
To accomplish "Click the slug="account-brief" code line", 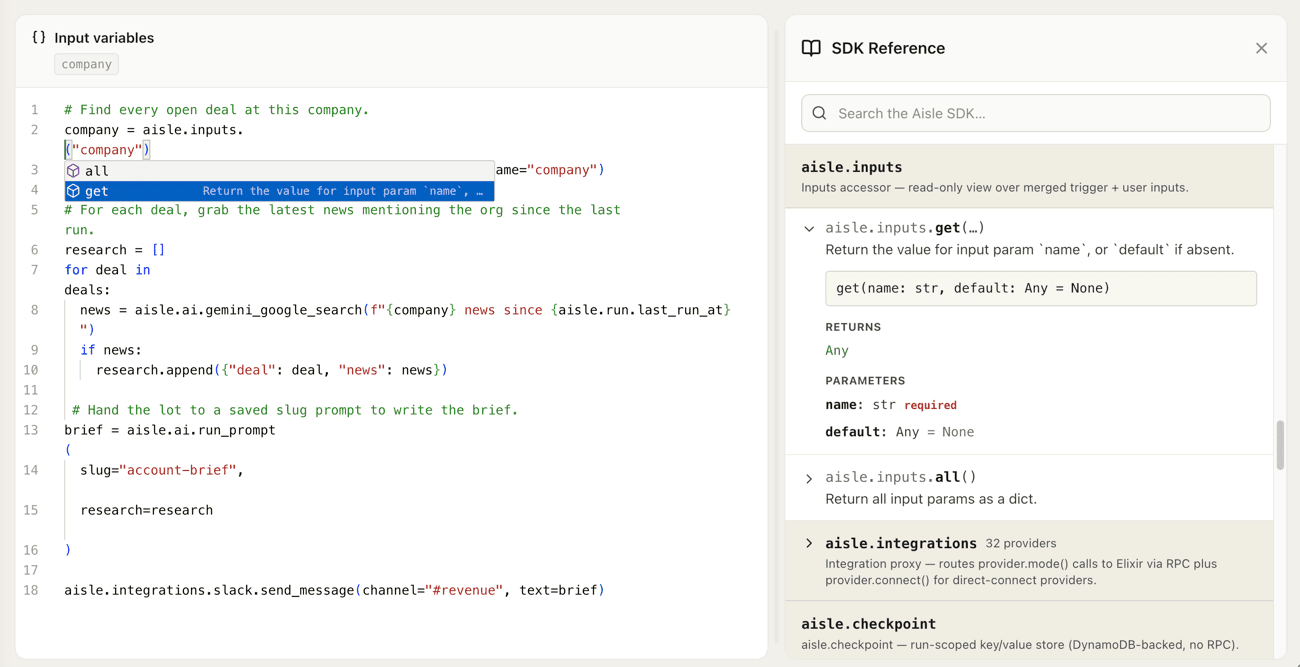I will tap(162, 470).
